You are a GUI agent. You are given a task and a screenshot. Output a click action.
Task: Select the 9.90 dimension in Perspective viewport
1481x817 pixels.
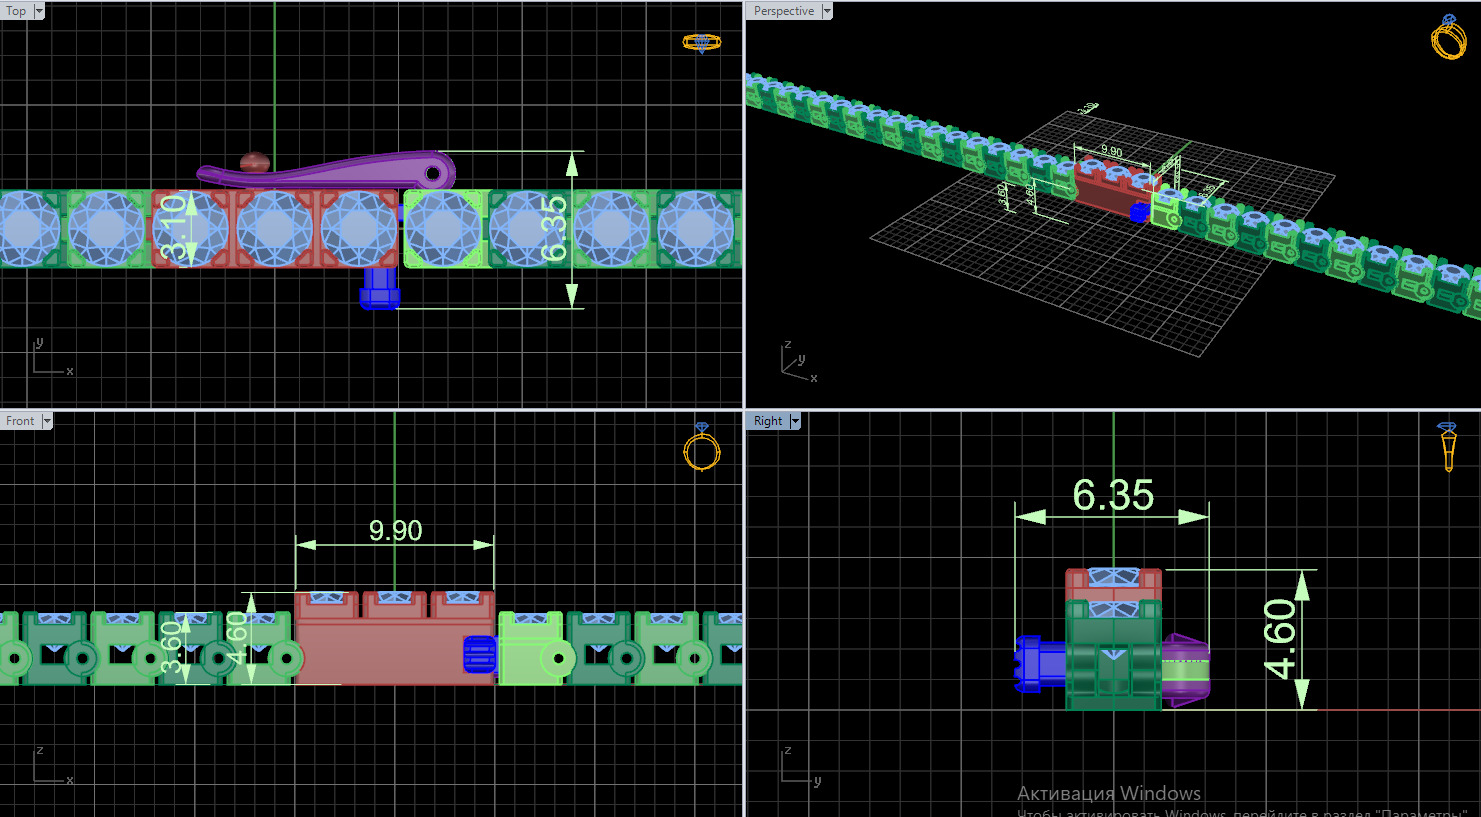[1111, 150]
